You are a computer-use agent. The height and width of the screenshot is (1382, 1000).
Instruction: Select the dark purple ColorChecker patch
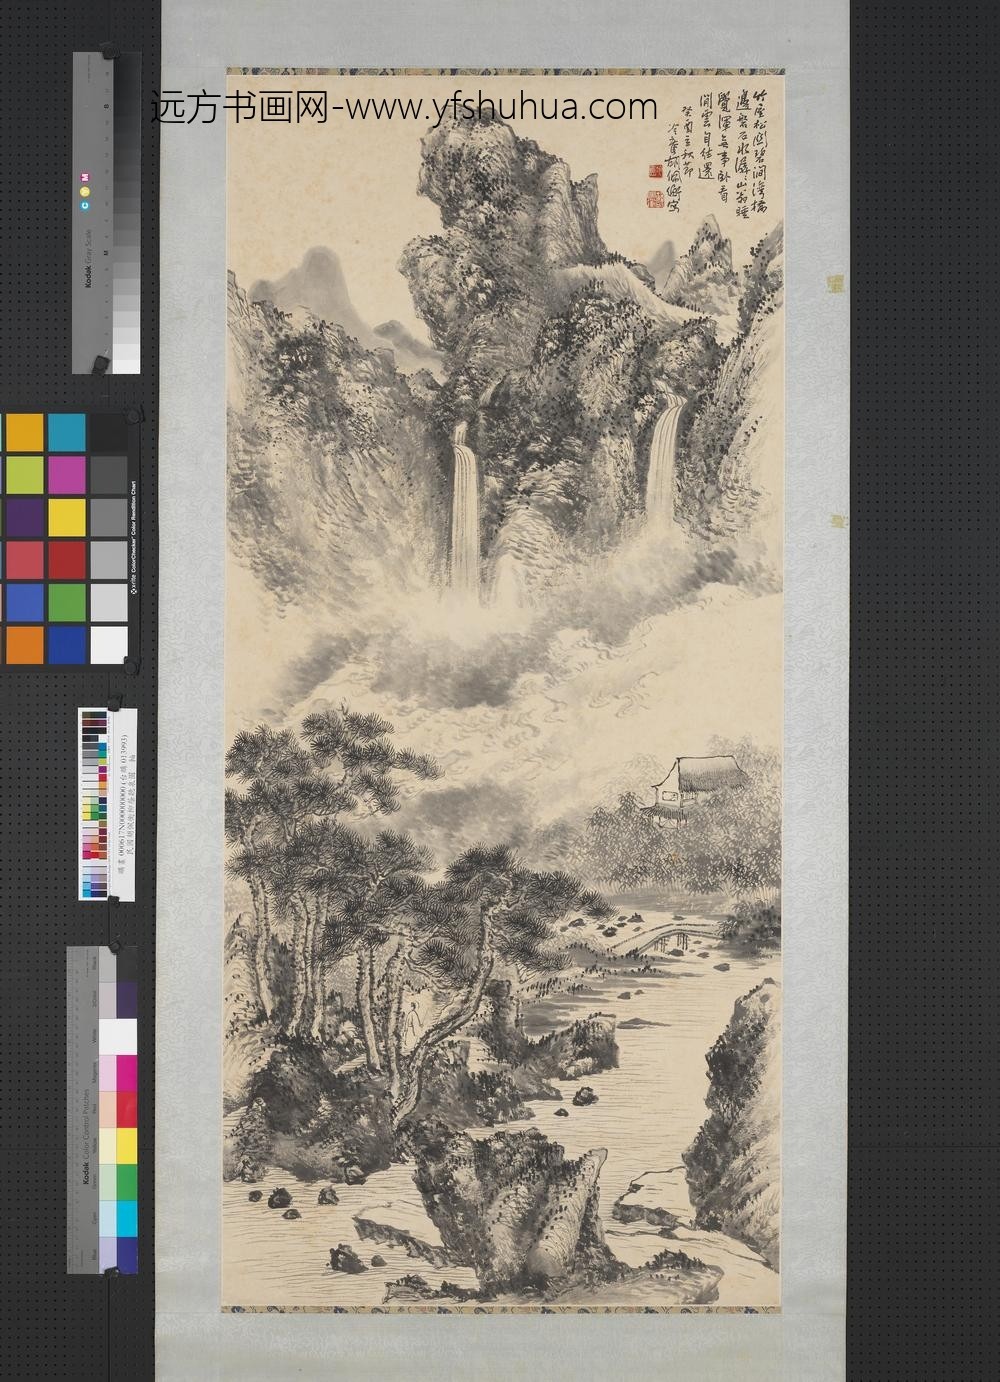(x=24, y=516)
